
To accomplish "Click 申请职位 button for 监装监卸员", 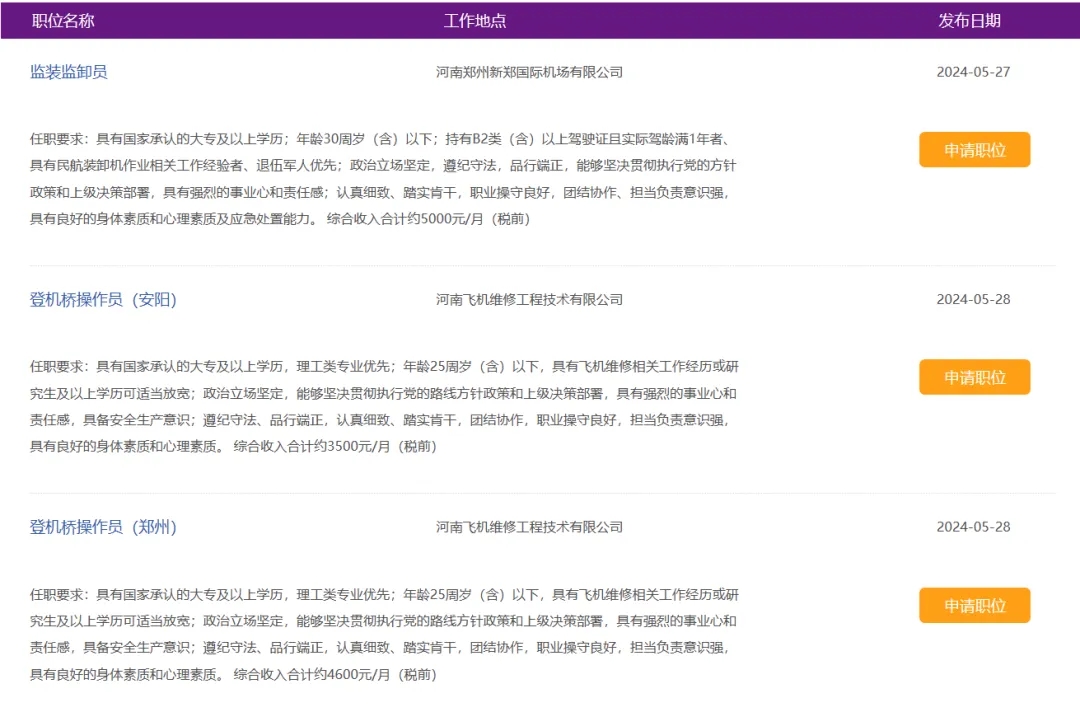I will click(x=974, y=149).
